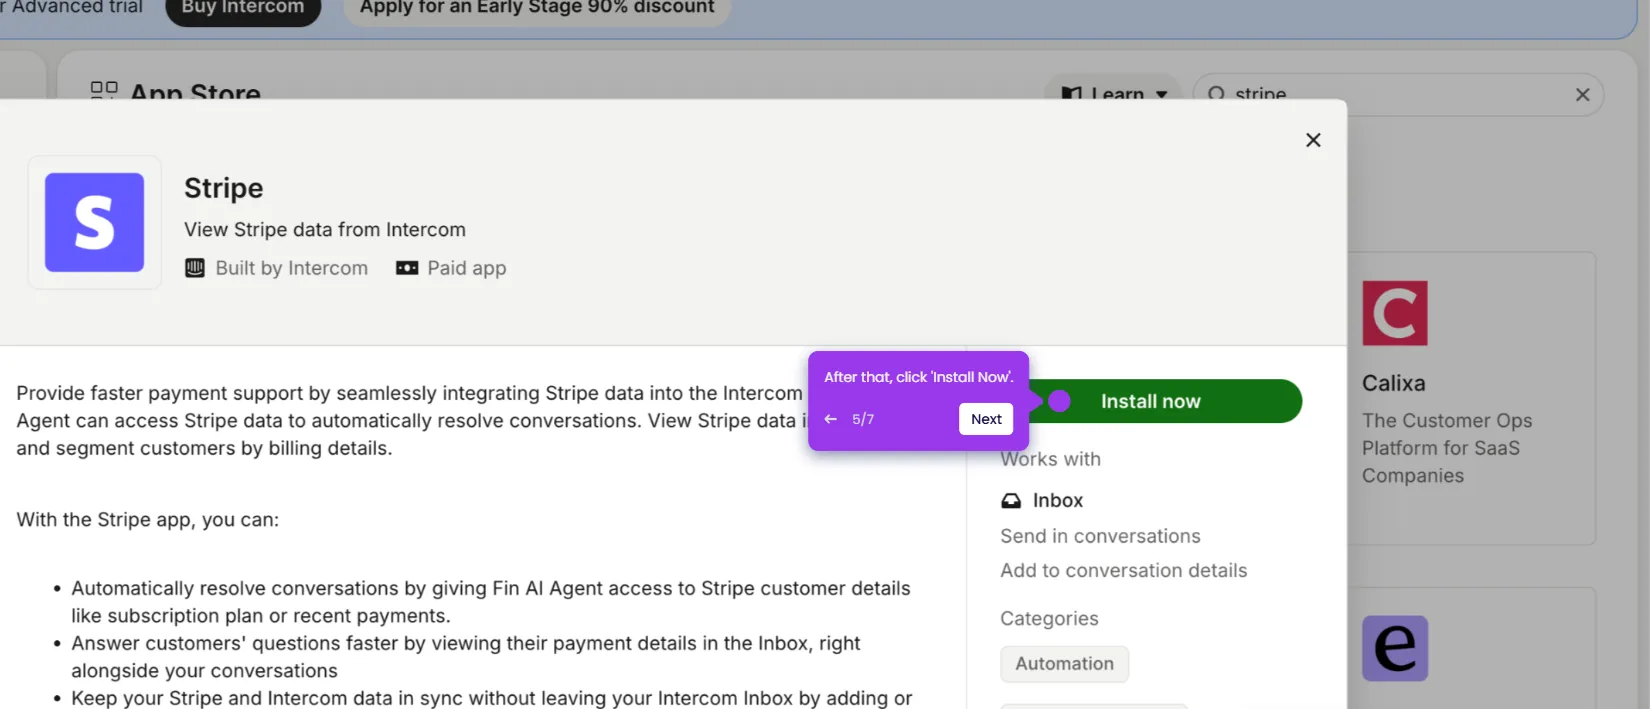
Task: Click the 'Categories' heading
Action: click(1049, 619)
